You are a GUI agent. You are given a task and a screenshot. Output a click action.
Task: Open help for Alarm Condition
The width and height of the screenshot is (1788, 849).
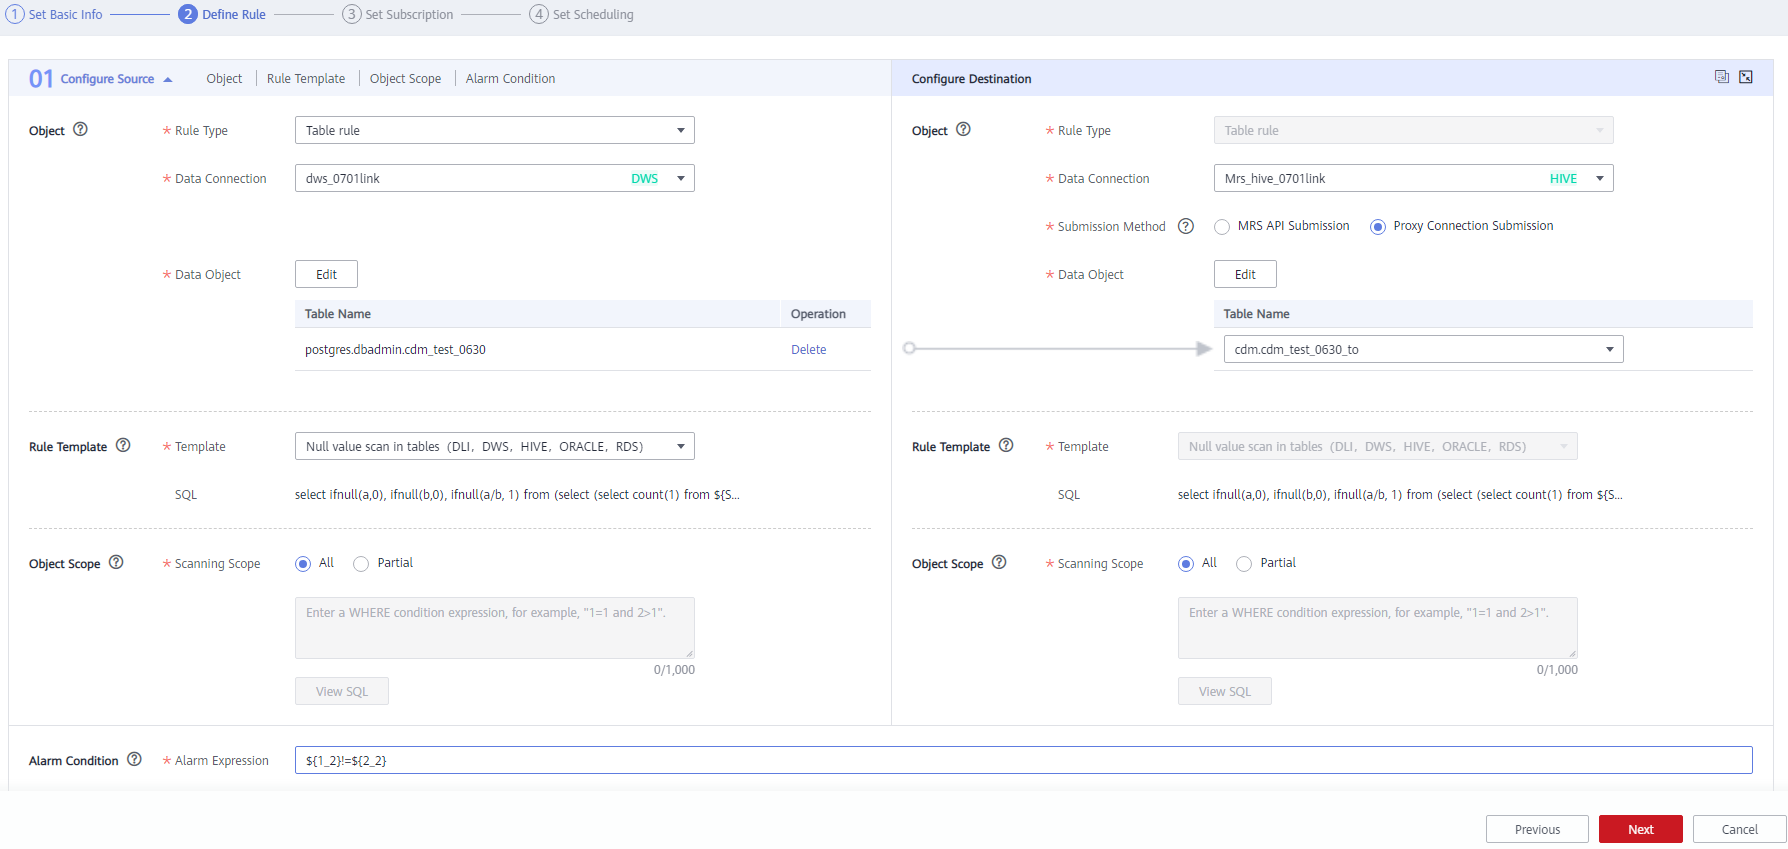click(x=134, y=759)
